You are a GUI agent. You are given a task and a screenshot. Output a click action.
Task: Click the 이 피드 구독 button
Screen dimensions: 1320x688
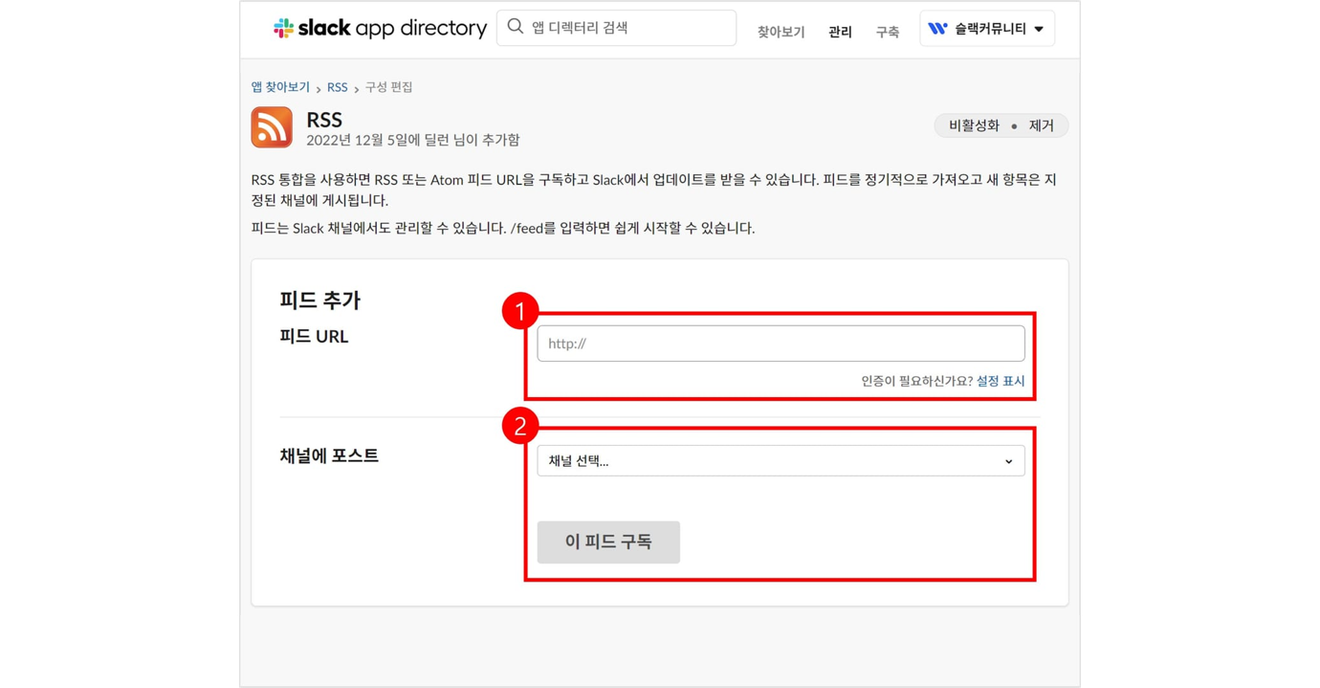tap(608, 542)
